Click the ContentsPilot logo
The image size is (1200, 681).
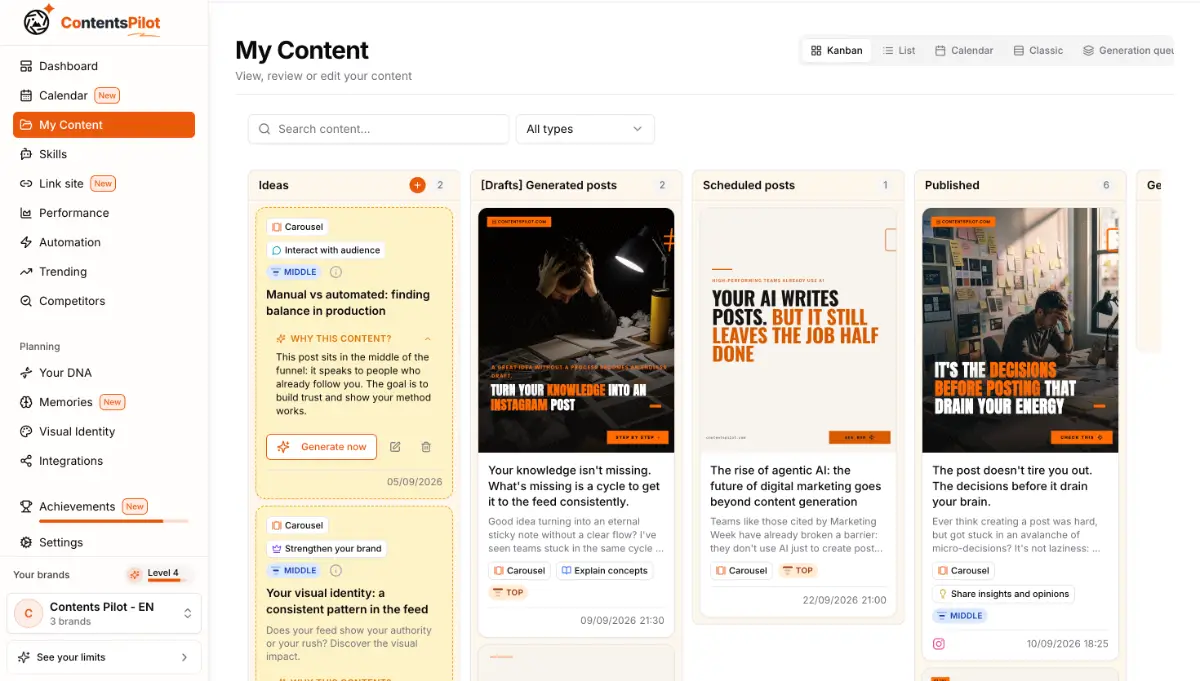point(92,22)
